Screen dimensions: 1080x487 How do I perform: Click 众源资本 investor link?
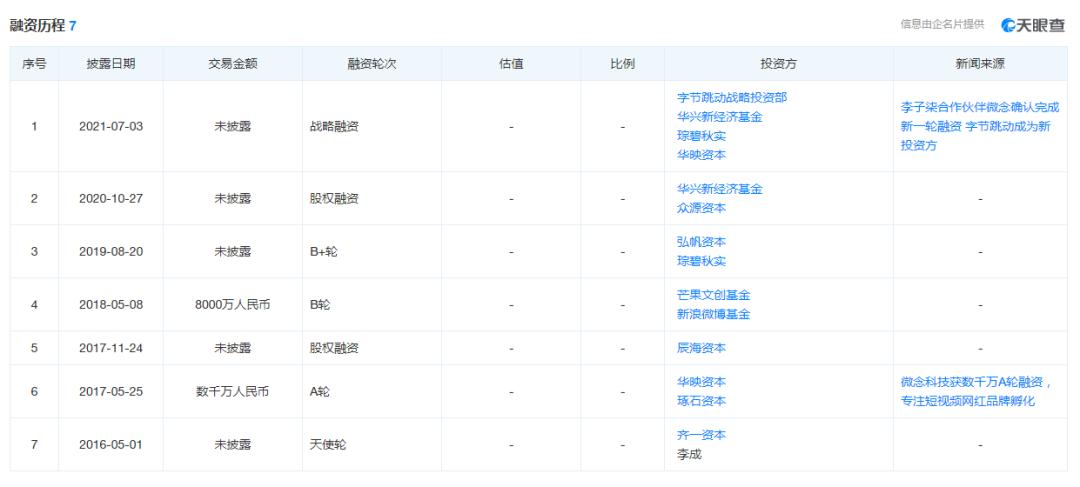pos(701,208)
